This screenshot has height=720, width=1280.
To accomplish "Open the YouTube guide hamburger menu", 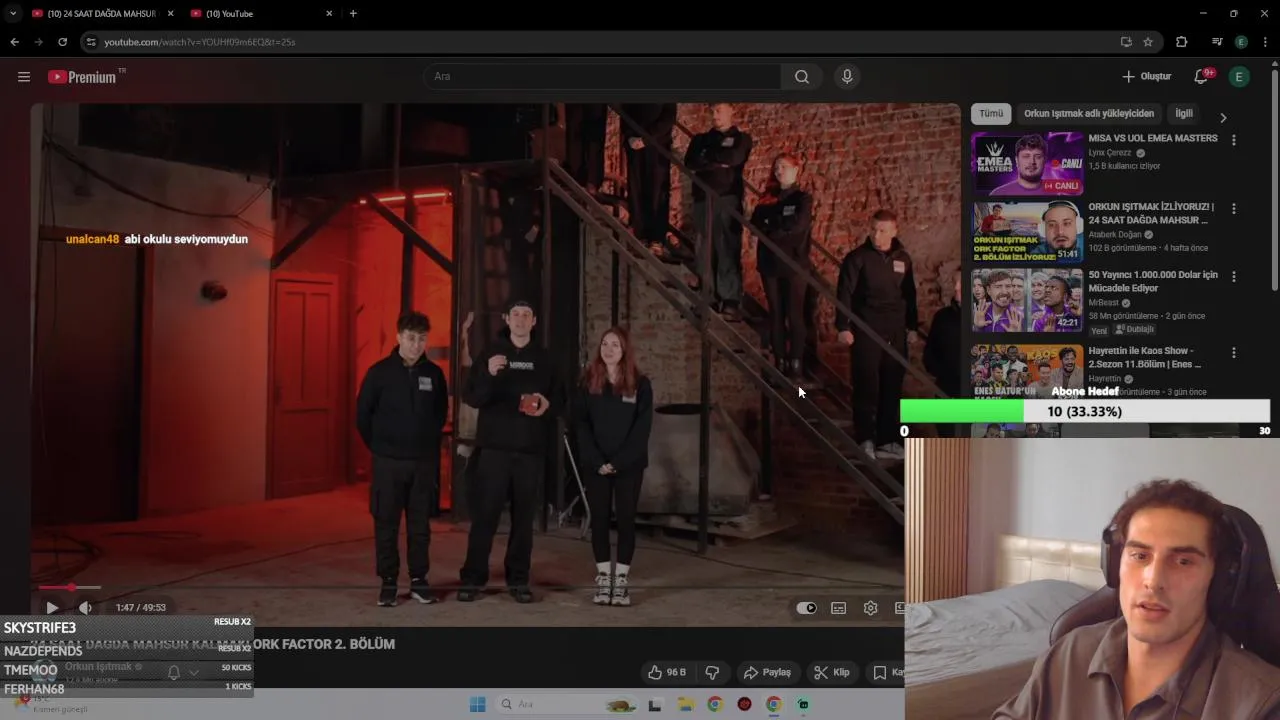I will [24, 77].
